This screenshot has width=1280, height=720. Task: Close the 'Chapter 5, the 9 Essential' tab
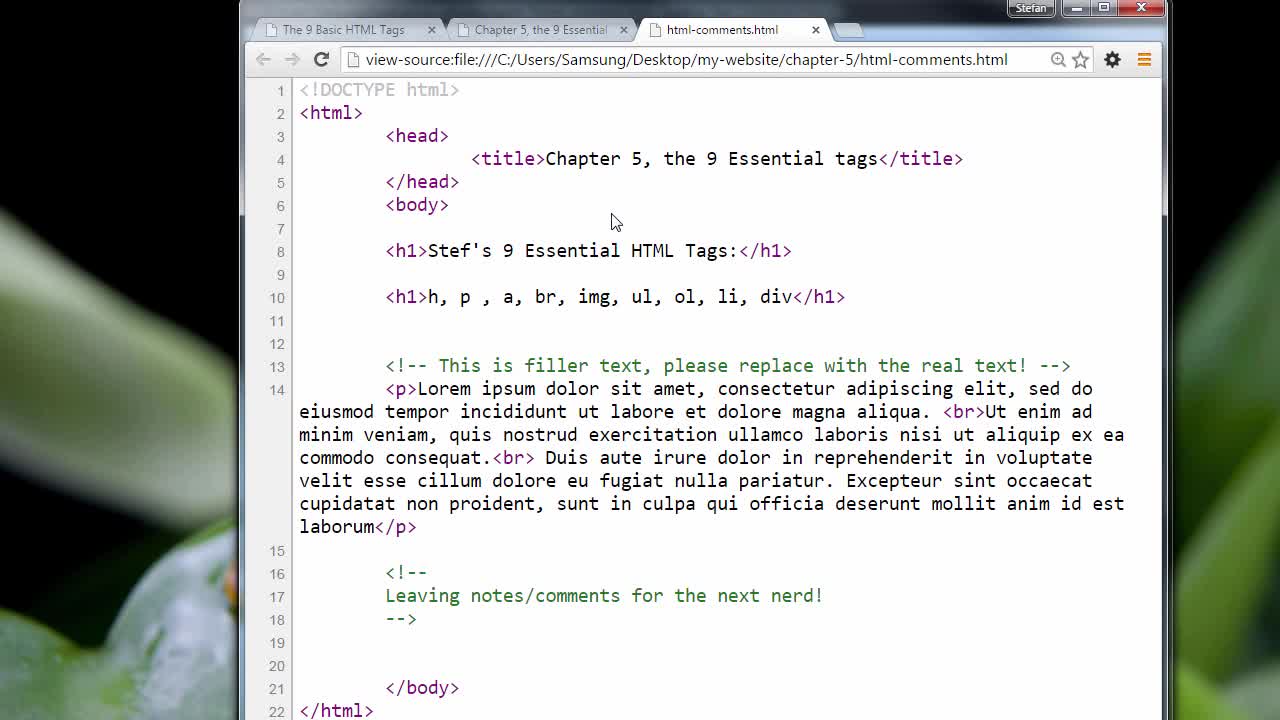[624, 30]
